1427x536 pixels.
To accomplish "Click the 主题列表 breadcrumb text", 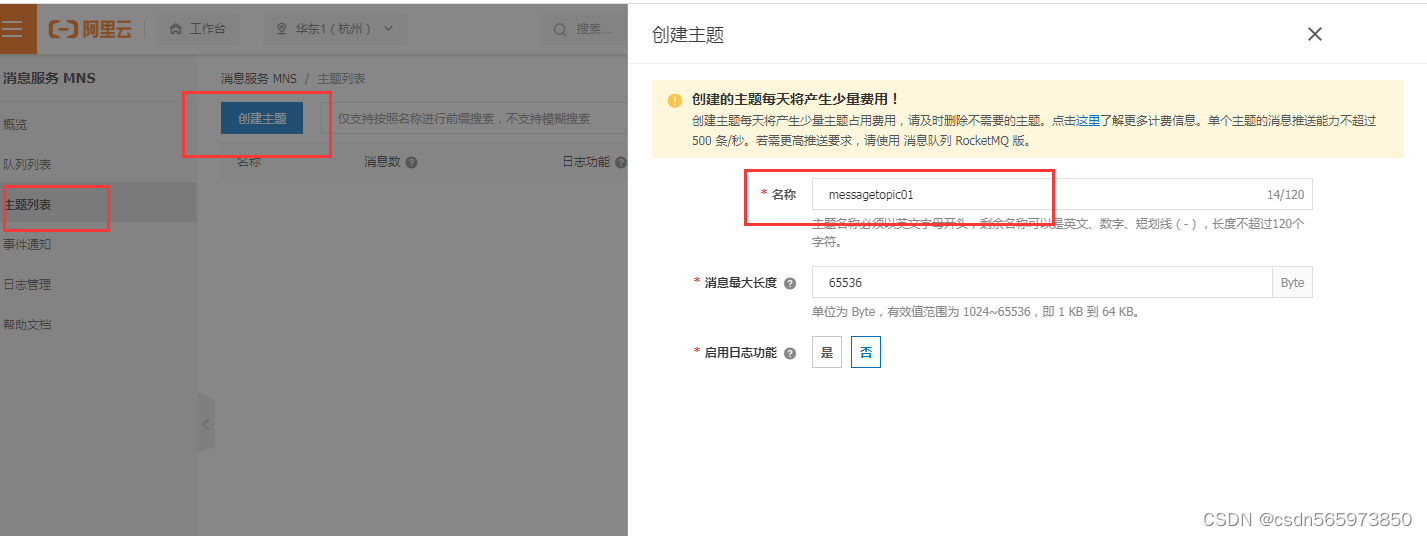I will coord(341,77).
